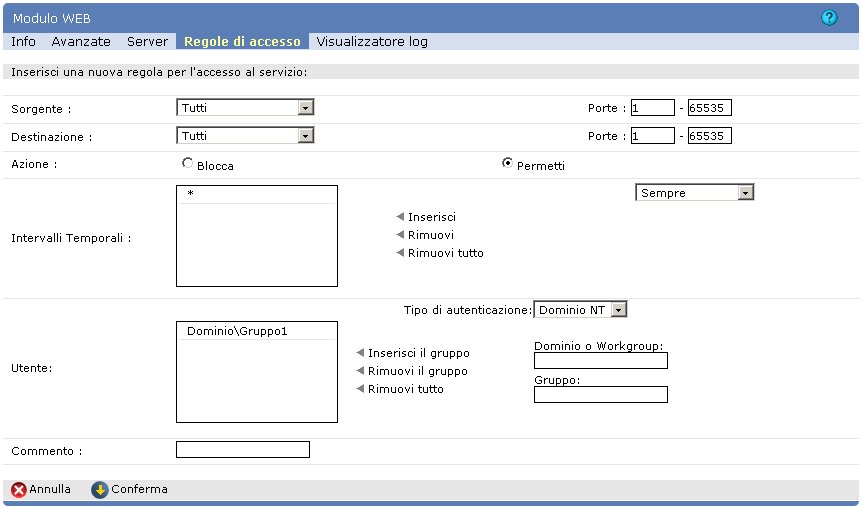The width and height of the screenshot is (863, 509).
Task: Switch to the Avanzate tab
Action: click(81, 42)
